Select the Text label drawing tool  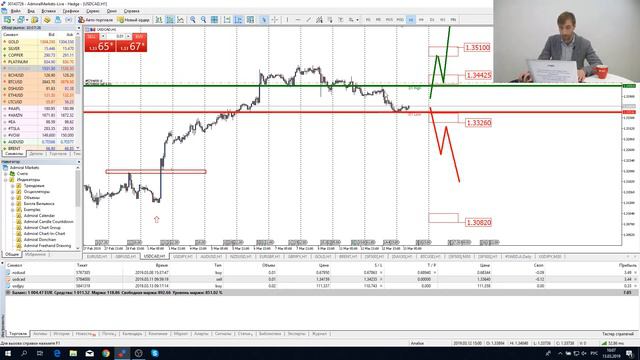pos(341,20)
